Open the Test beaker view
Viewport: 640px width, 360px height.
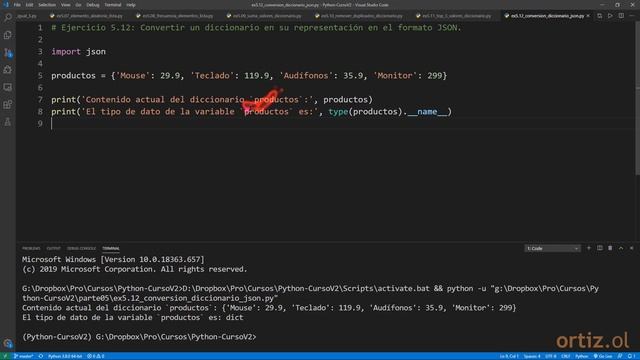8,122
